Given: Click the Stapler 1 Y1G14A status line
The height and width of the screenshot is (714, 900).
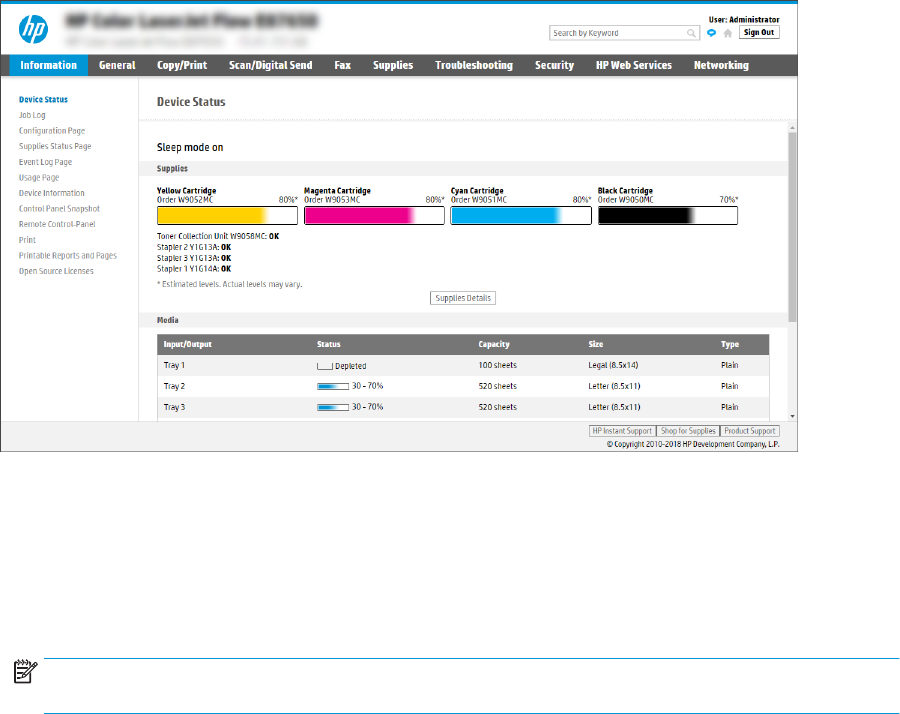Looking at the screenshot, I should 194,269.
